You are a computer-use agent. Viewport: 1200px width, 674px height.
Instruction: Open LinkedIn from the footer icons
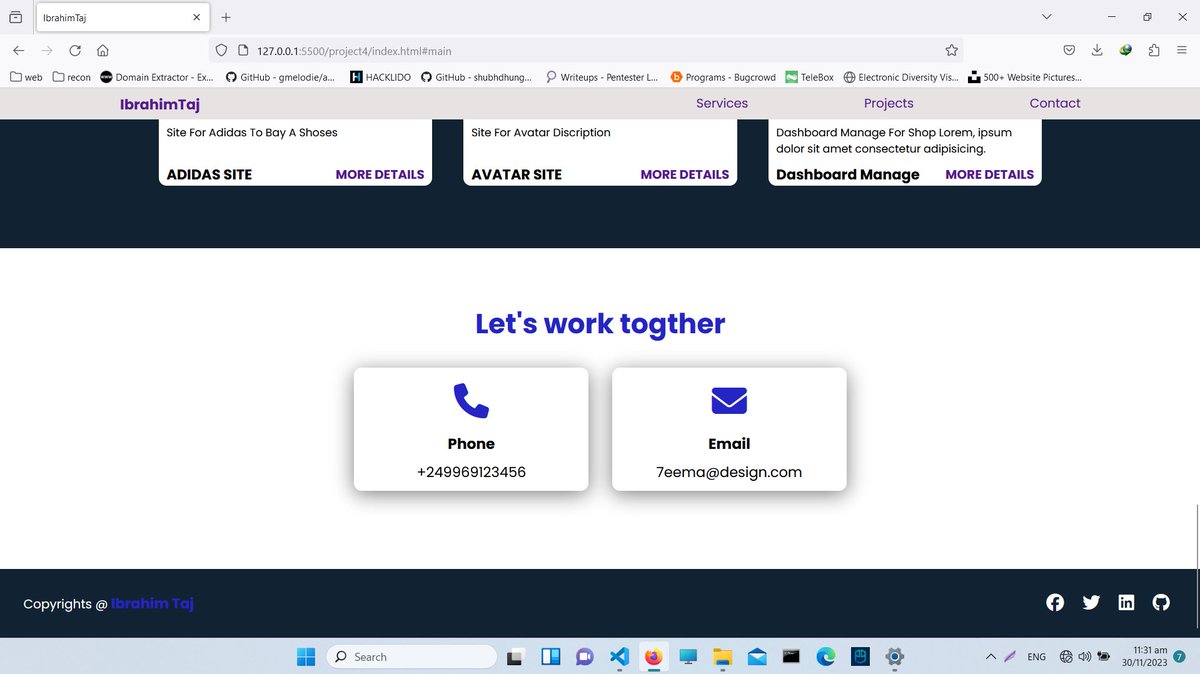click(1126, 602)
